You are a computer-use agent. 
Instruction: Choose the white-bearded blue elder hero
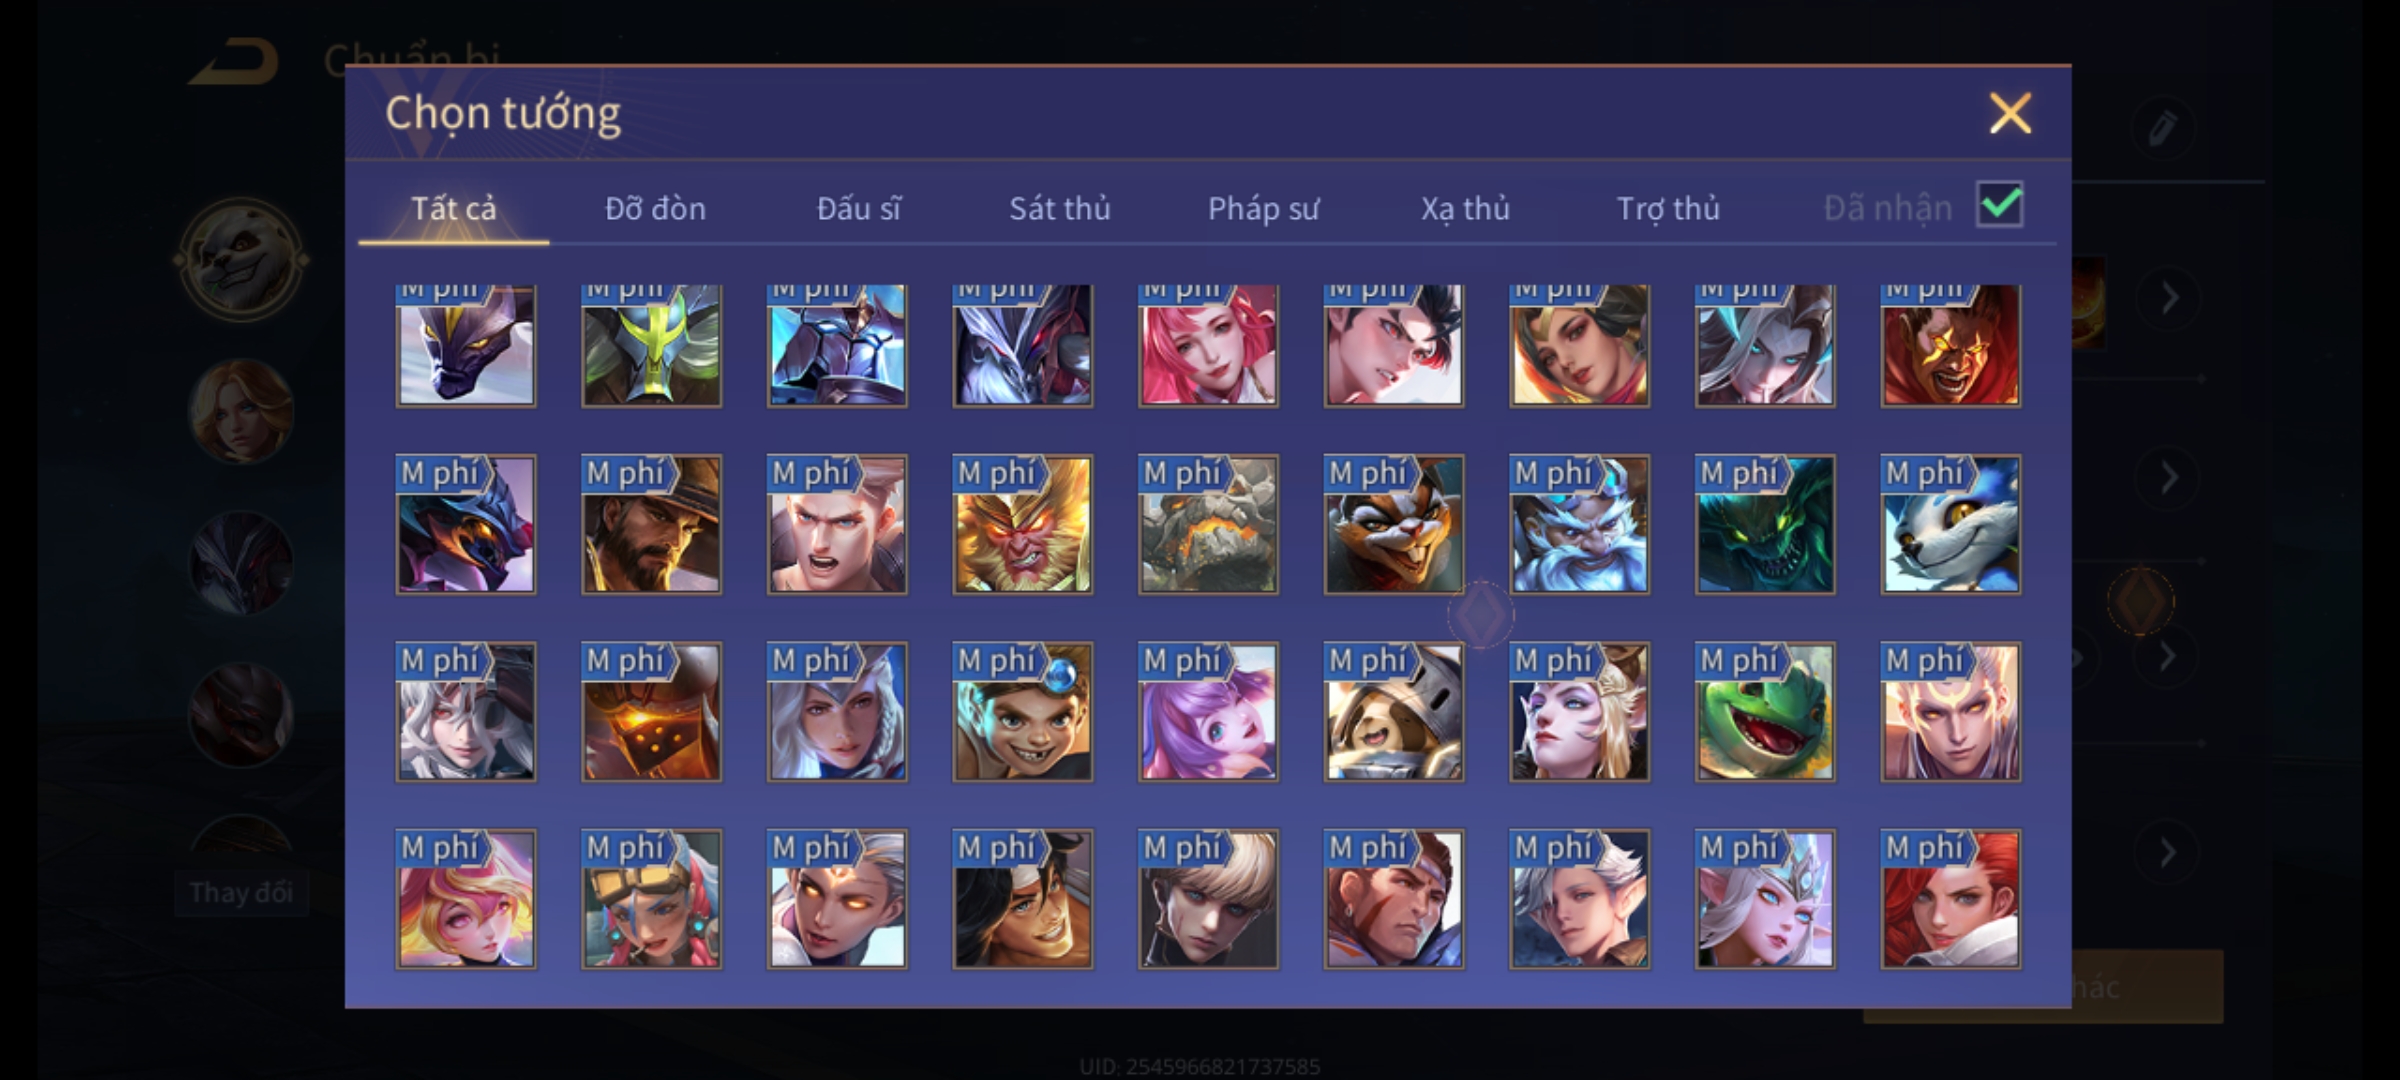(1579, 525)
